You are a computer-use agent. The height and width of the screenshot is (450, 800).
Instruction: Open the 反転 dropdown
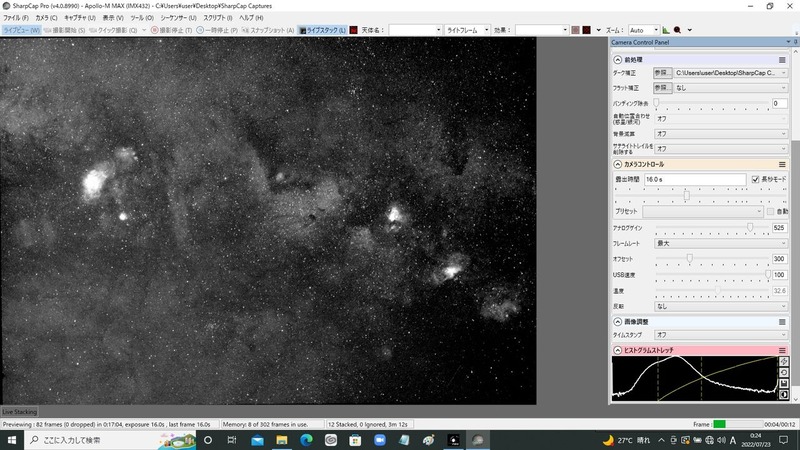click(x=721, y=306)
